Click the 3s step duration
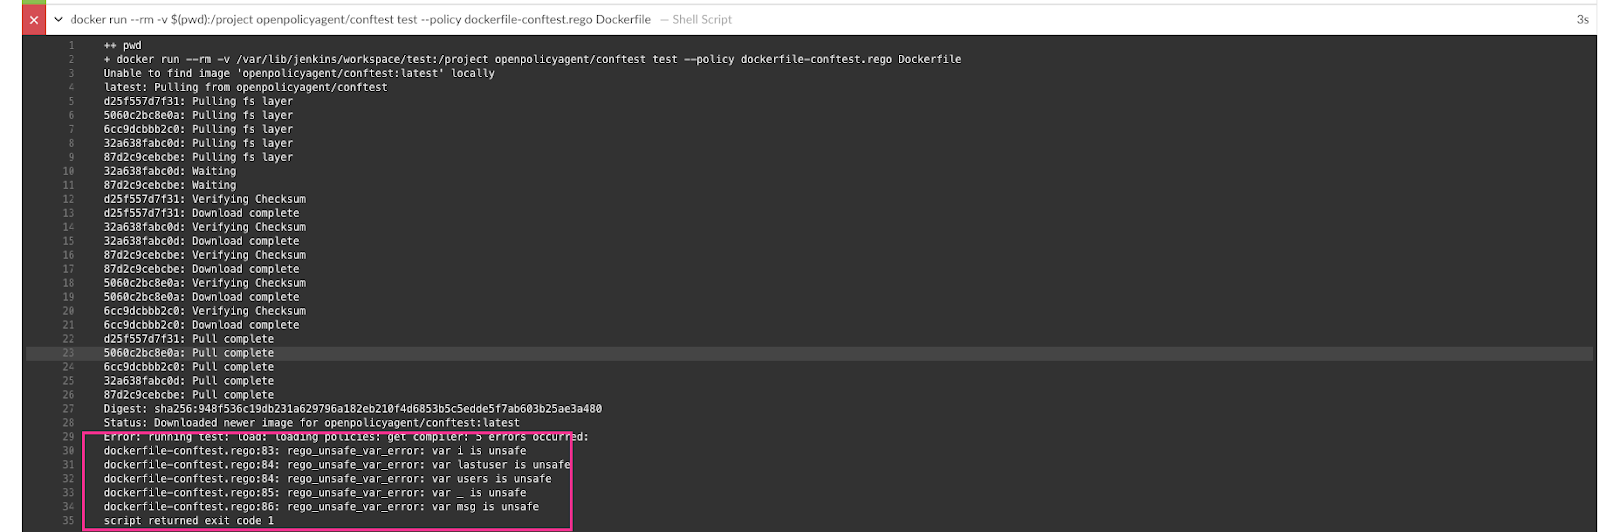The height and width of the screenshot is (532, 1600). click(x=1582, y=20)
